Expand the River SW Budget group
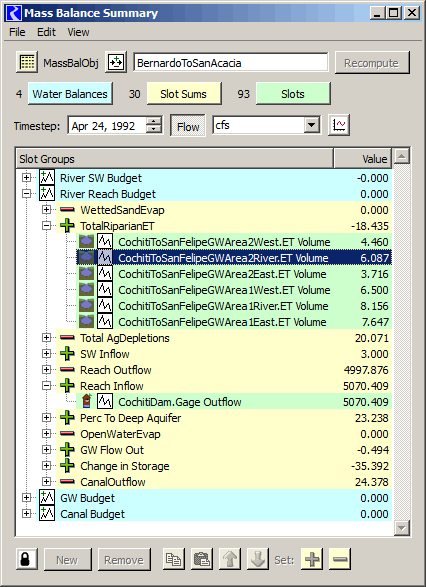The height and width of the screenshot is (587, 426). [x=27, y=177]
